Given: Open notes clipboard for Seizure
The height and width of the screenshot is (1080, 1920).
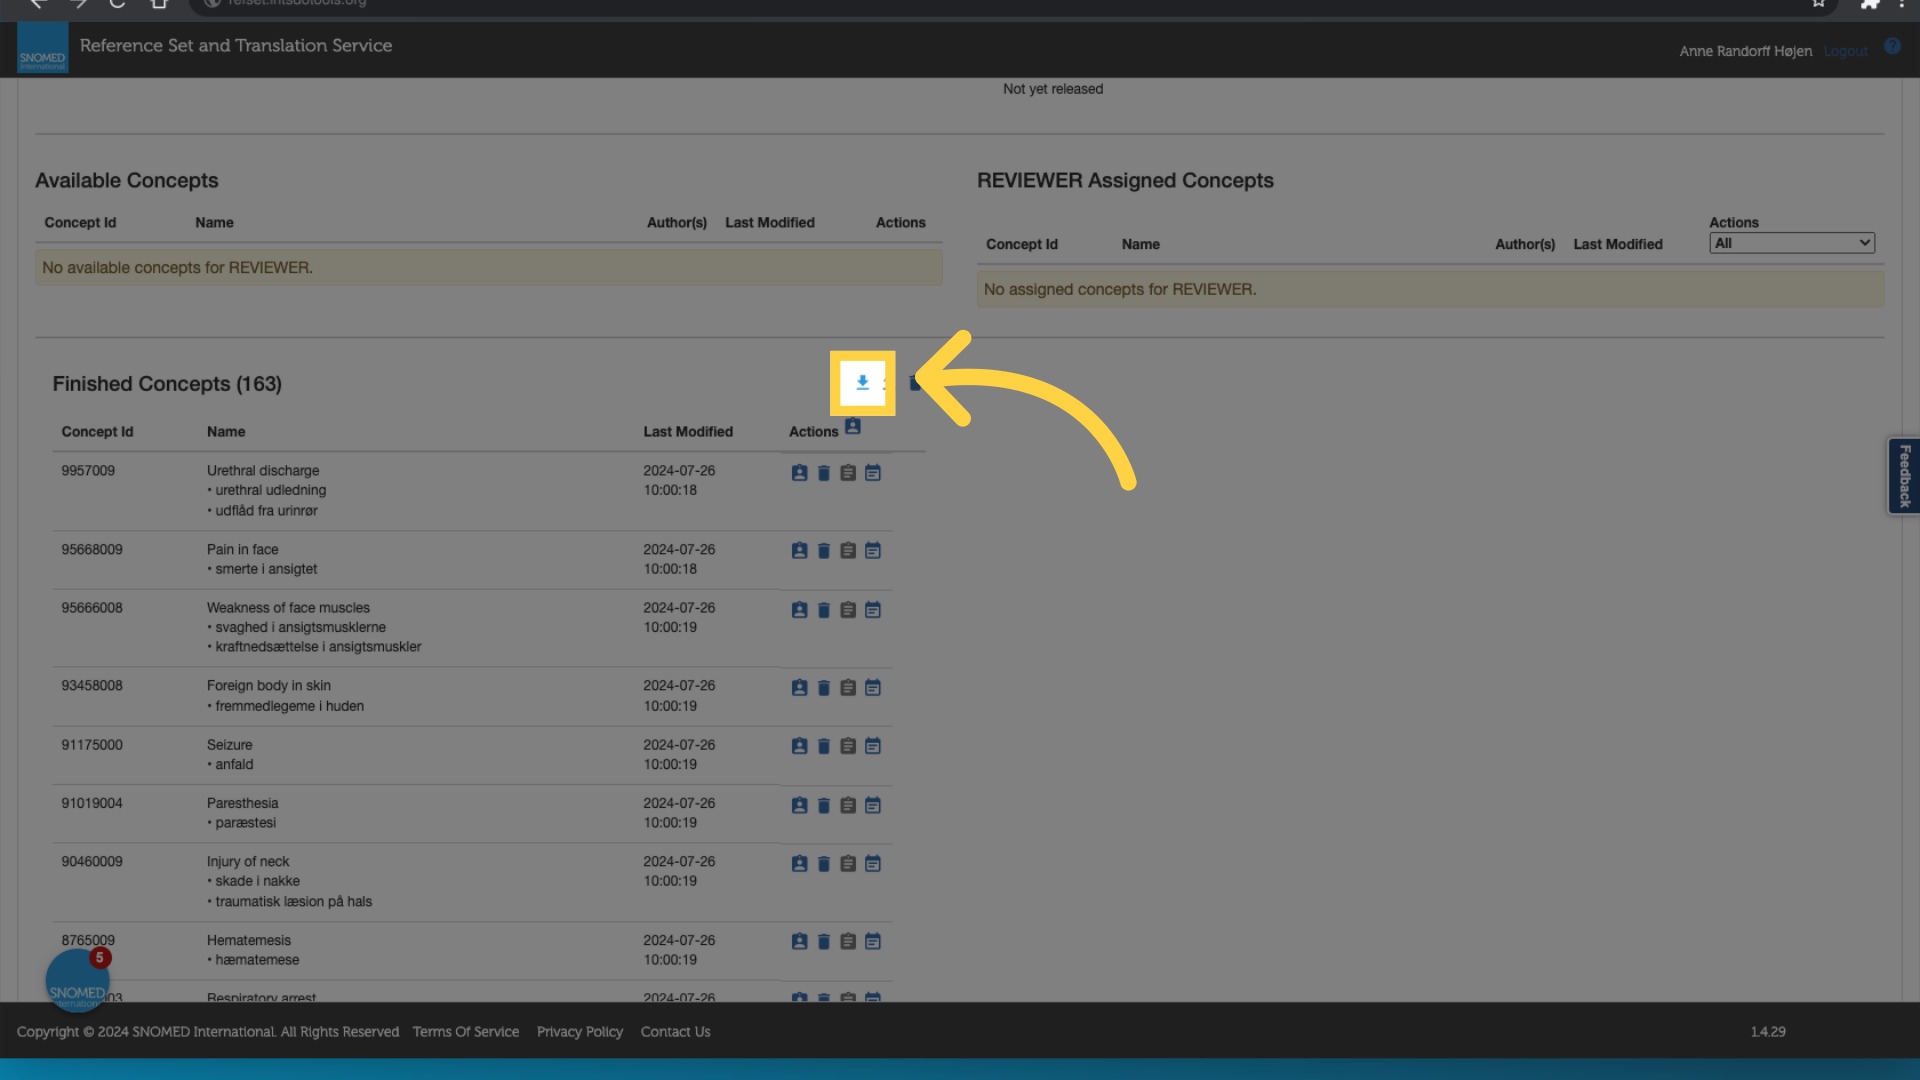Looking at the screenshot, I should point(848,746).
